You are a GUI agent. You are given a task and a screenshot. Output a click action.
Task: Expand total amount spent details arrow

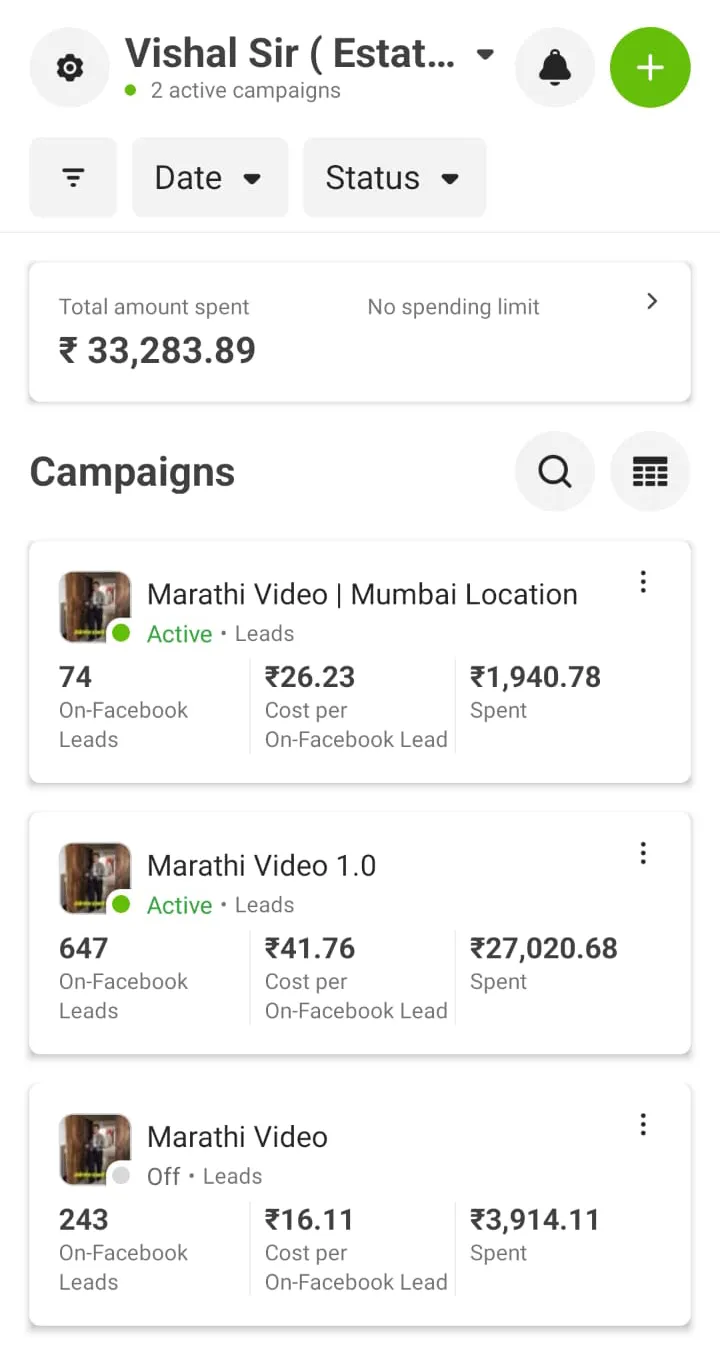[652, 301]
